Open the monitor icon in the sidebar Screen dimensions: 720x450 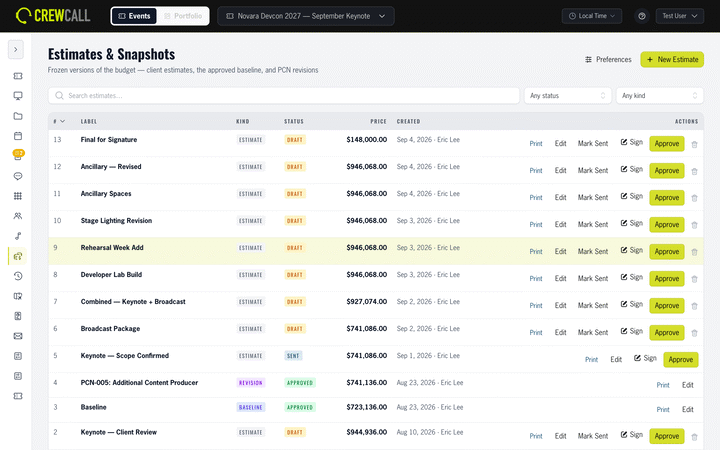18,96
